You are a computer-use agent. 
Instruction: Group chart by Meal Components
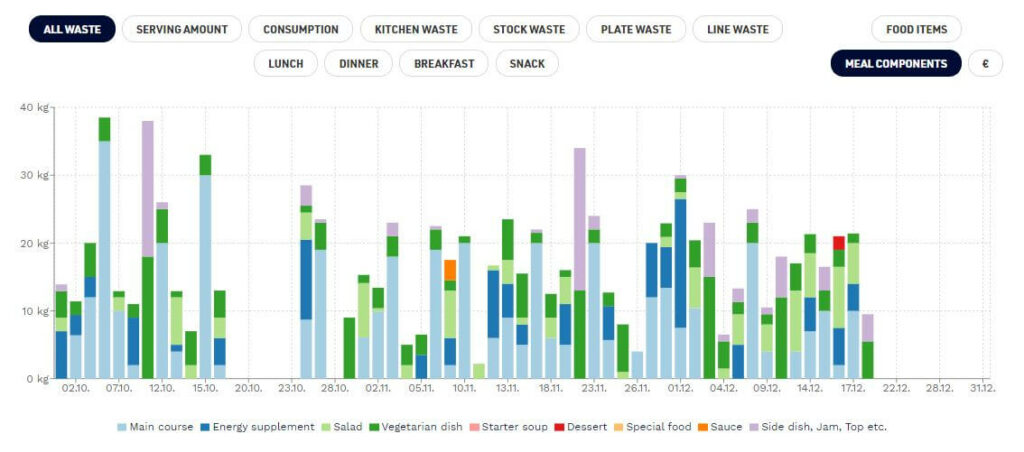coord(896,64)
